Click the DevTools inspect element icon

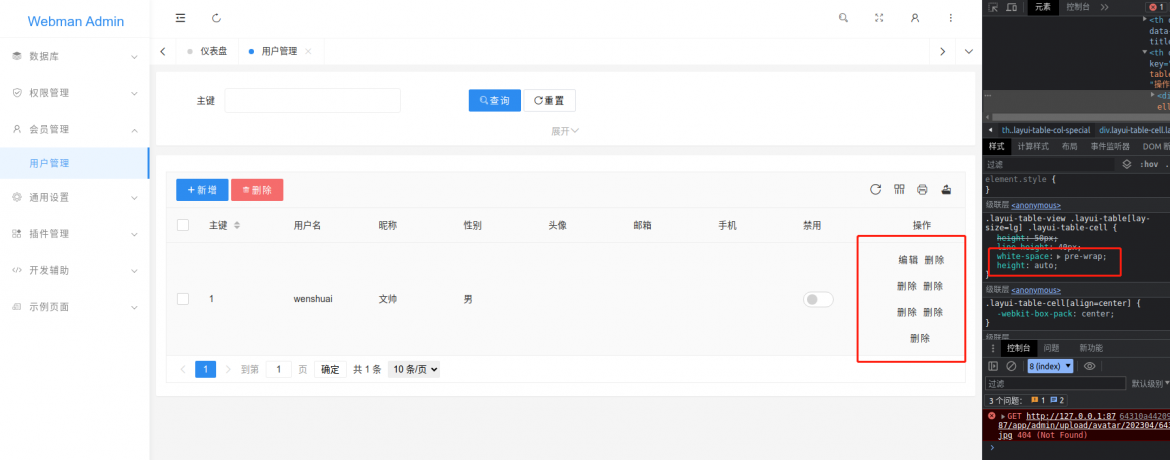(x=994, y=7)
